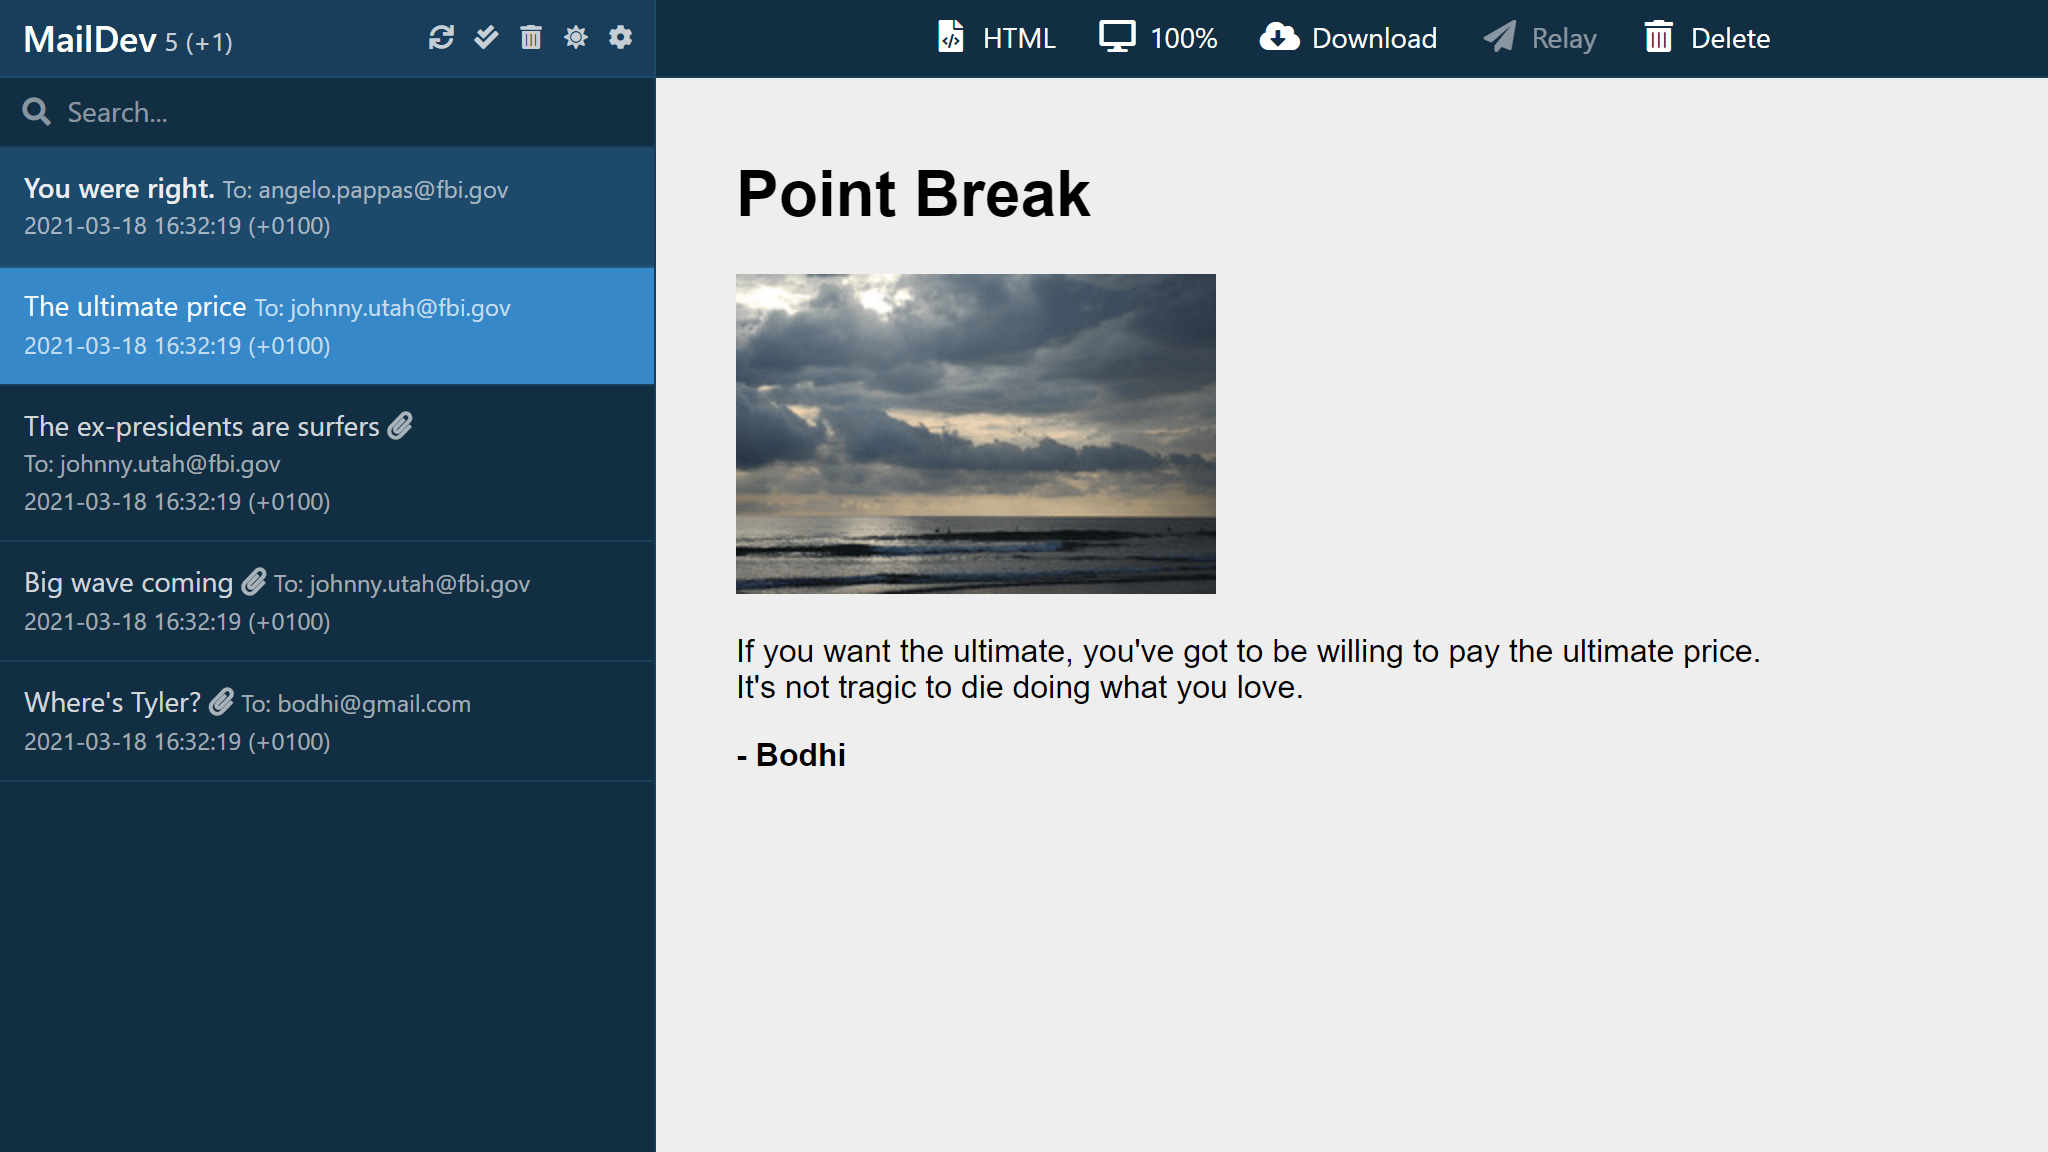Screen dimensions: 2048x1152
Task: Refresh the inbox with the refresh icon
Action: pyautogui.click(x=443, y=39)
